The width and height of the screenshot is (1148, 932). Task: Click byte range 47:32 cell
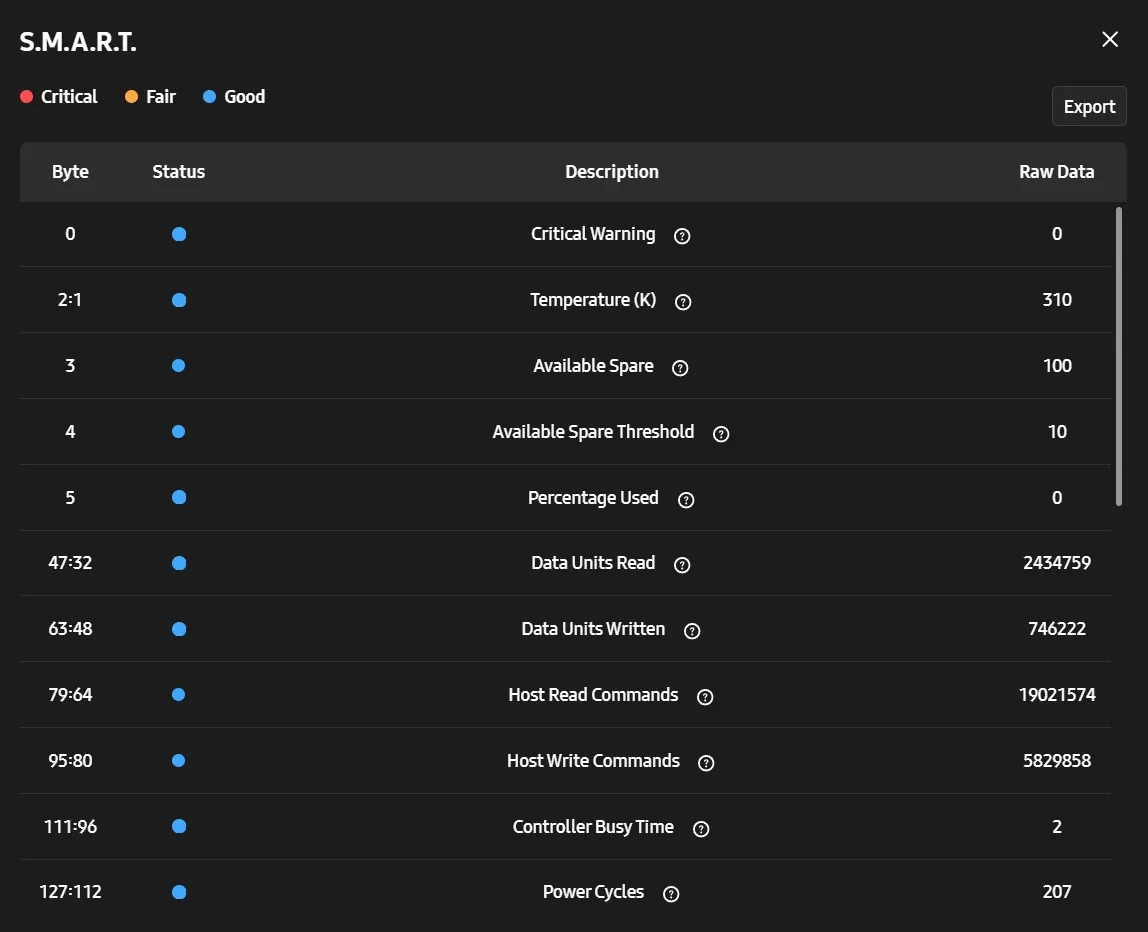[x=70, y=562]
